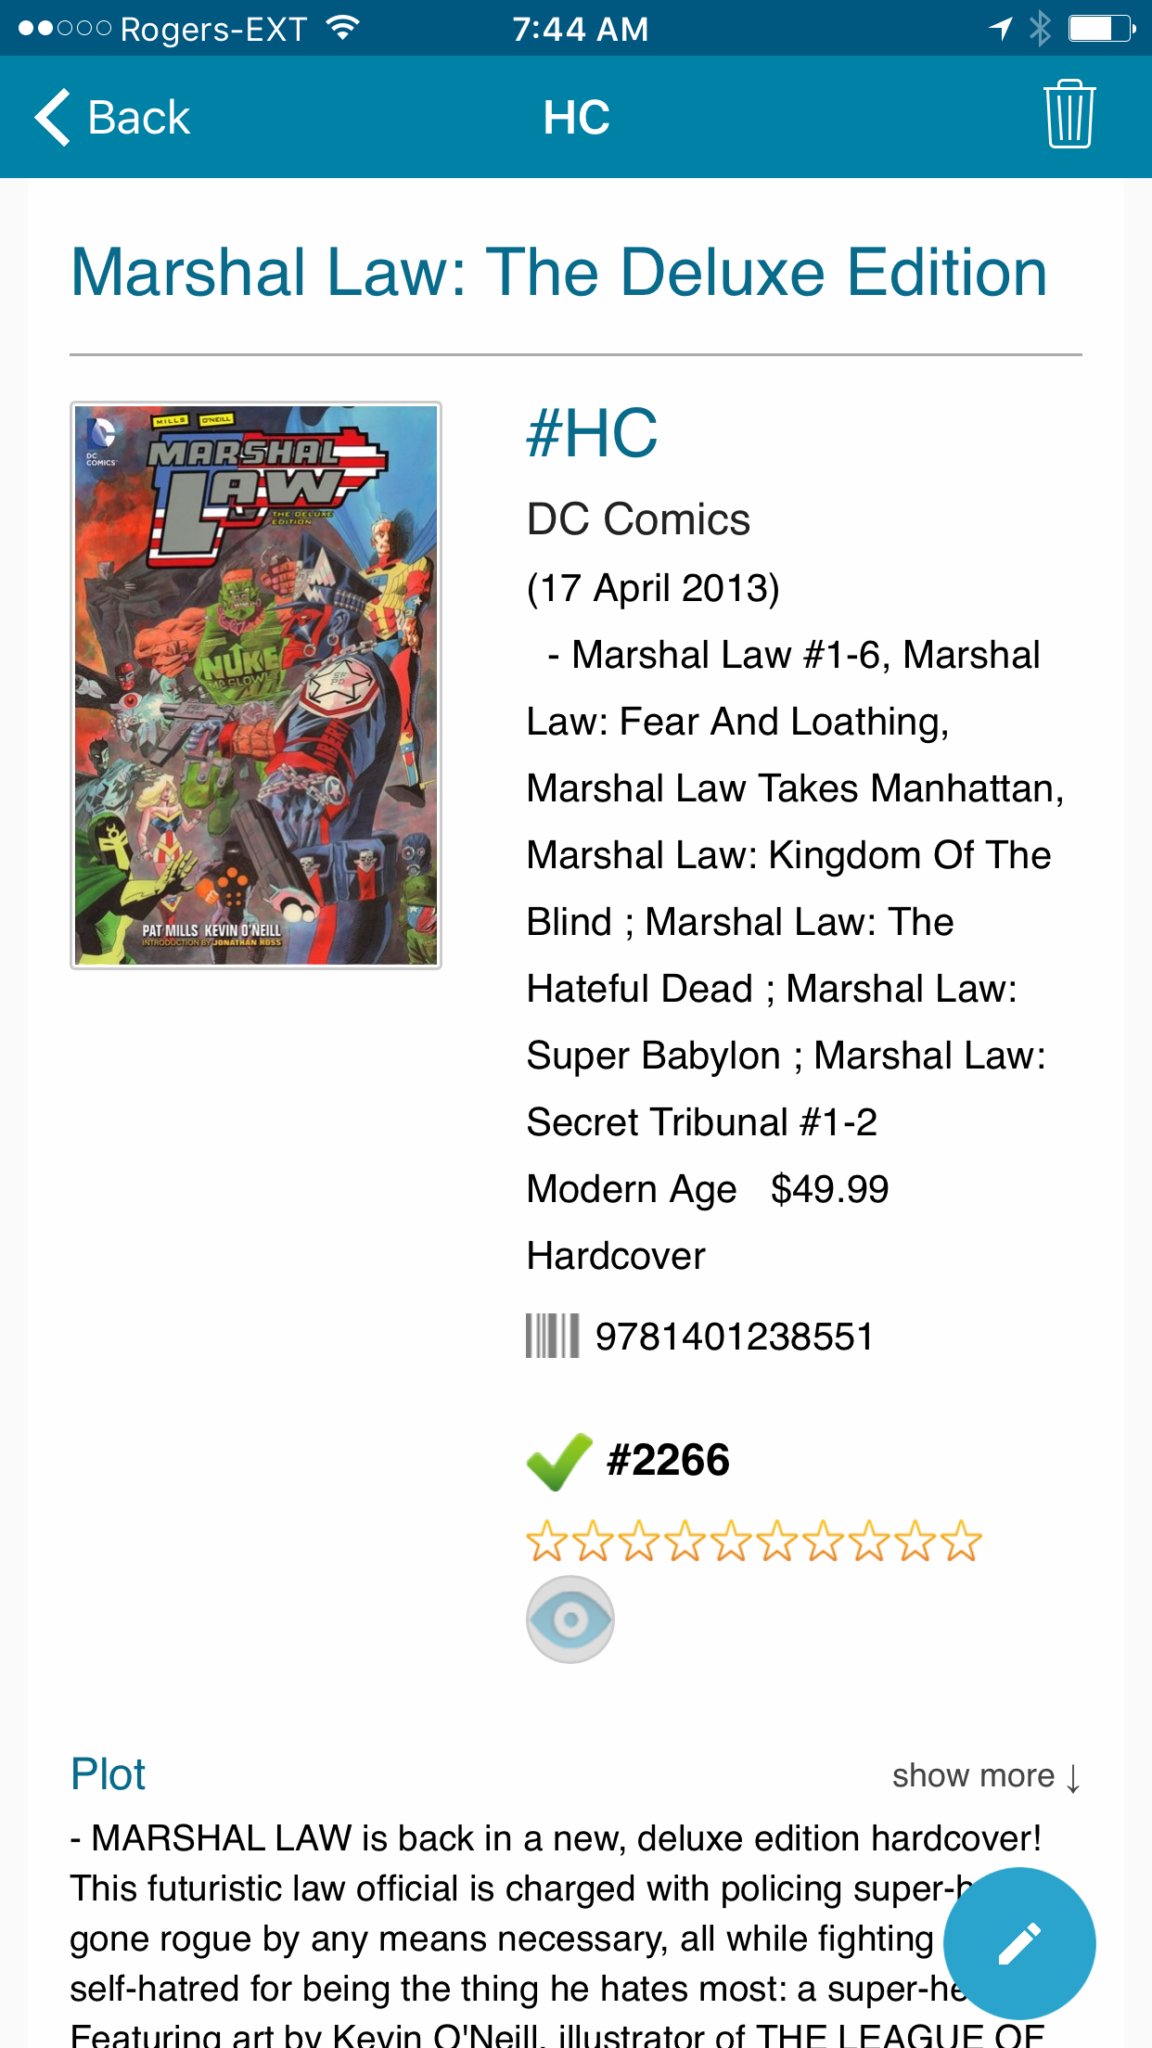Toggle the eye read-status icon
Image resolution: width=1152 pixels, height=2048 pixels.
[x=570, y=1619]
